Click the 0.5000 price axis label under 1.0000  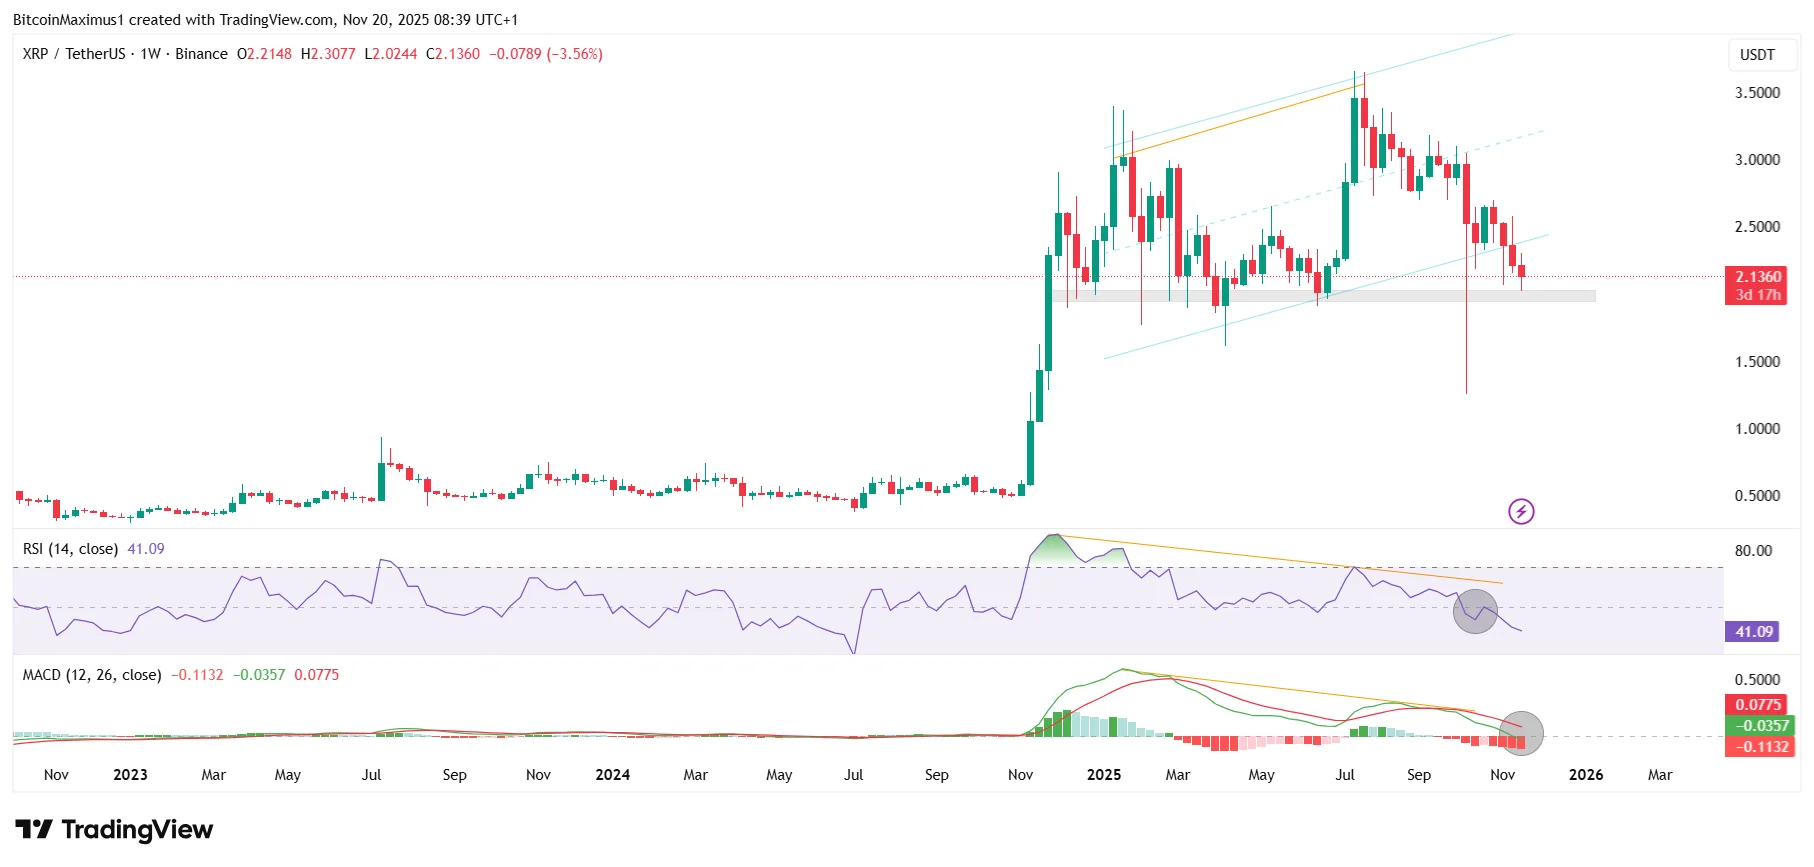1757,496
